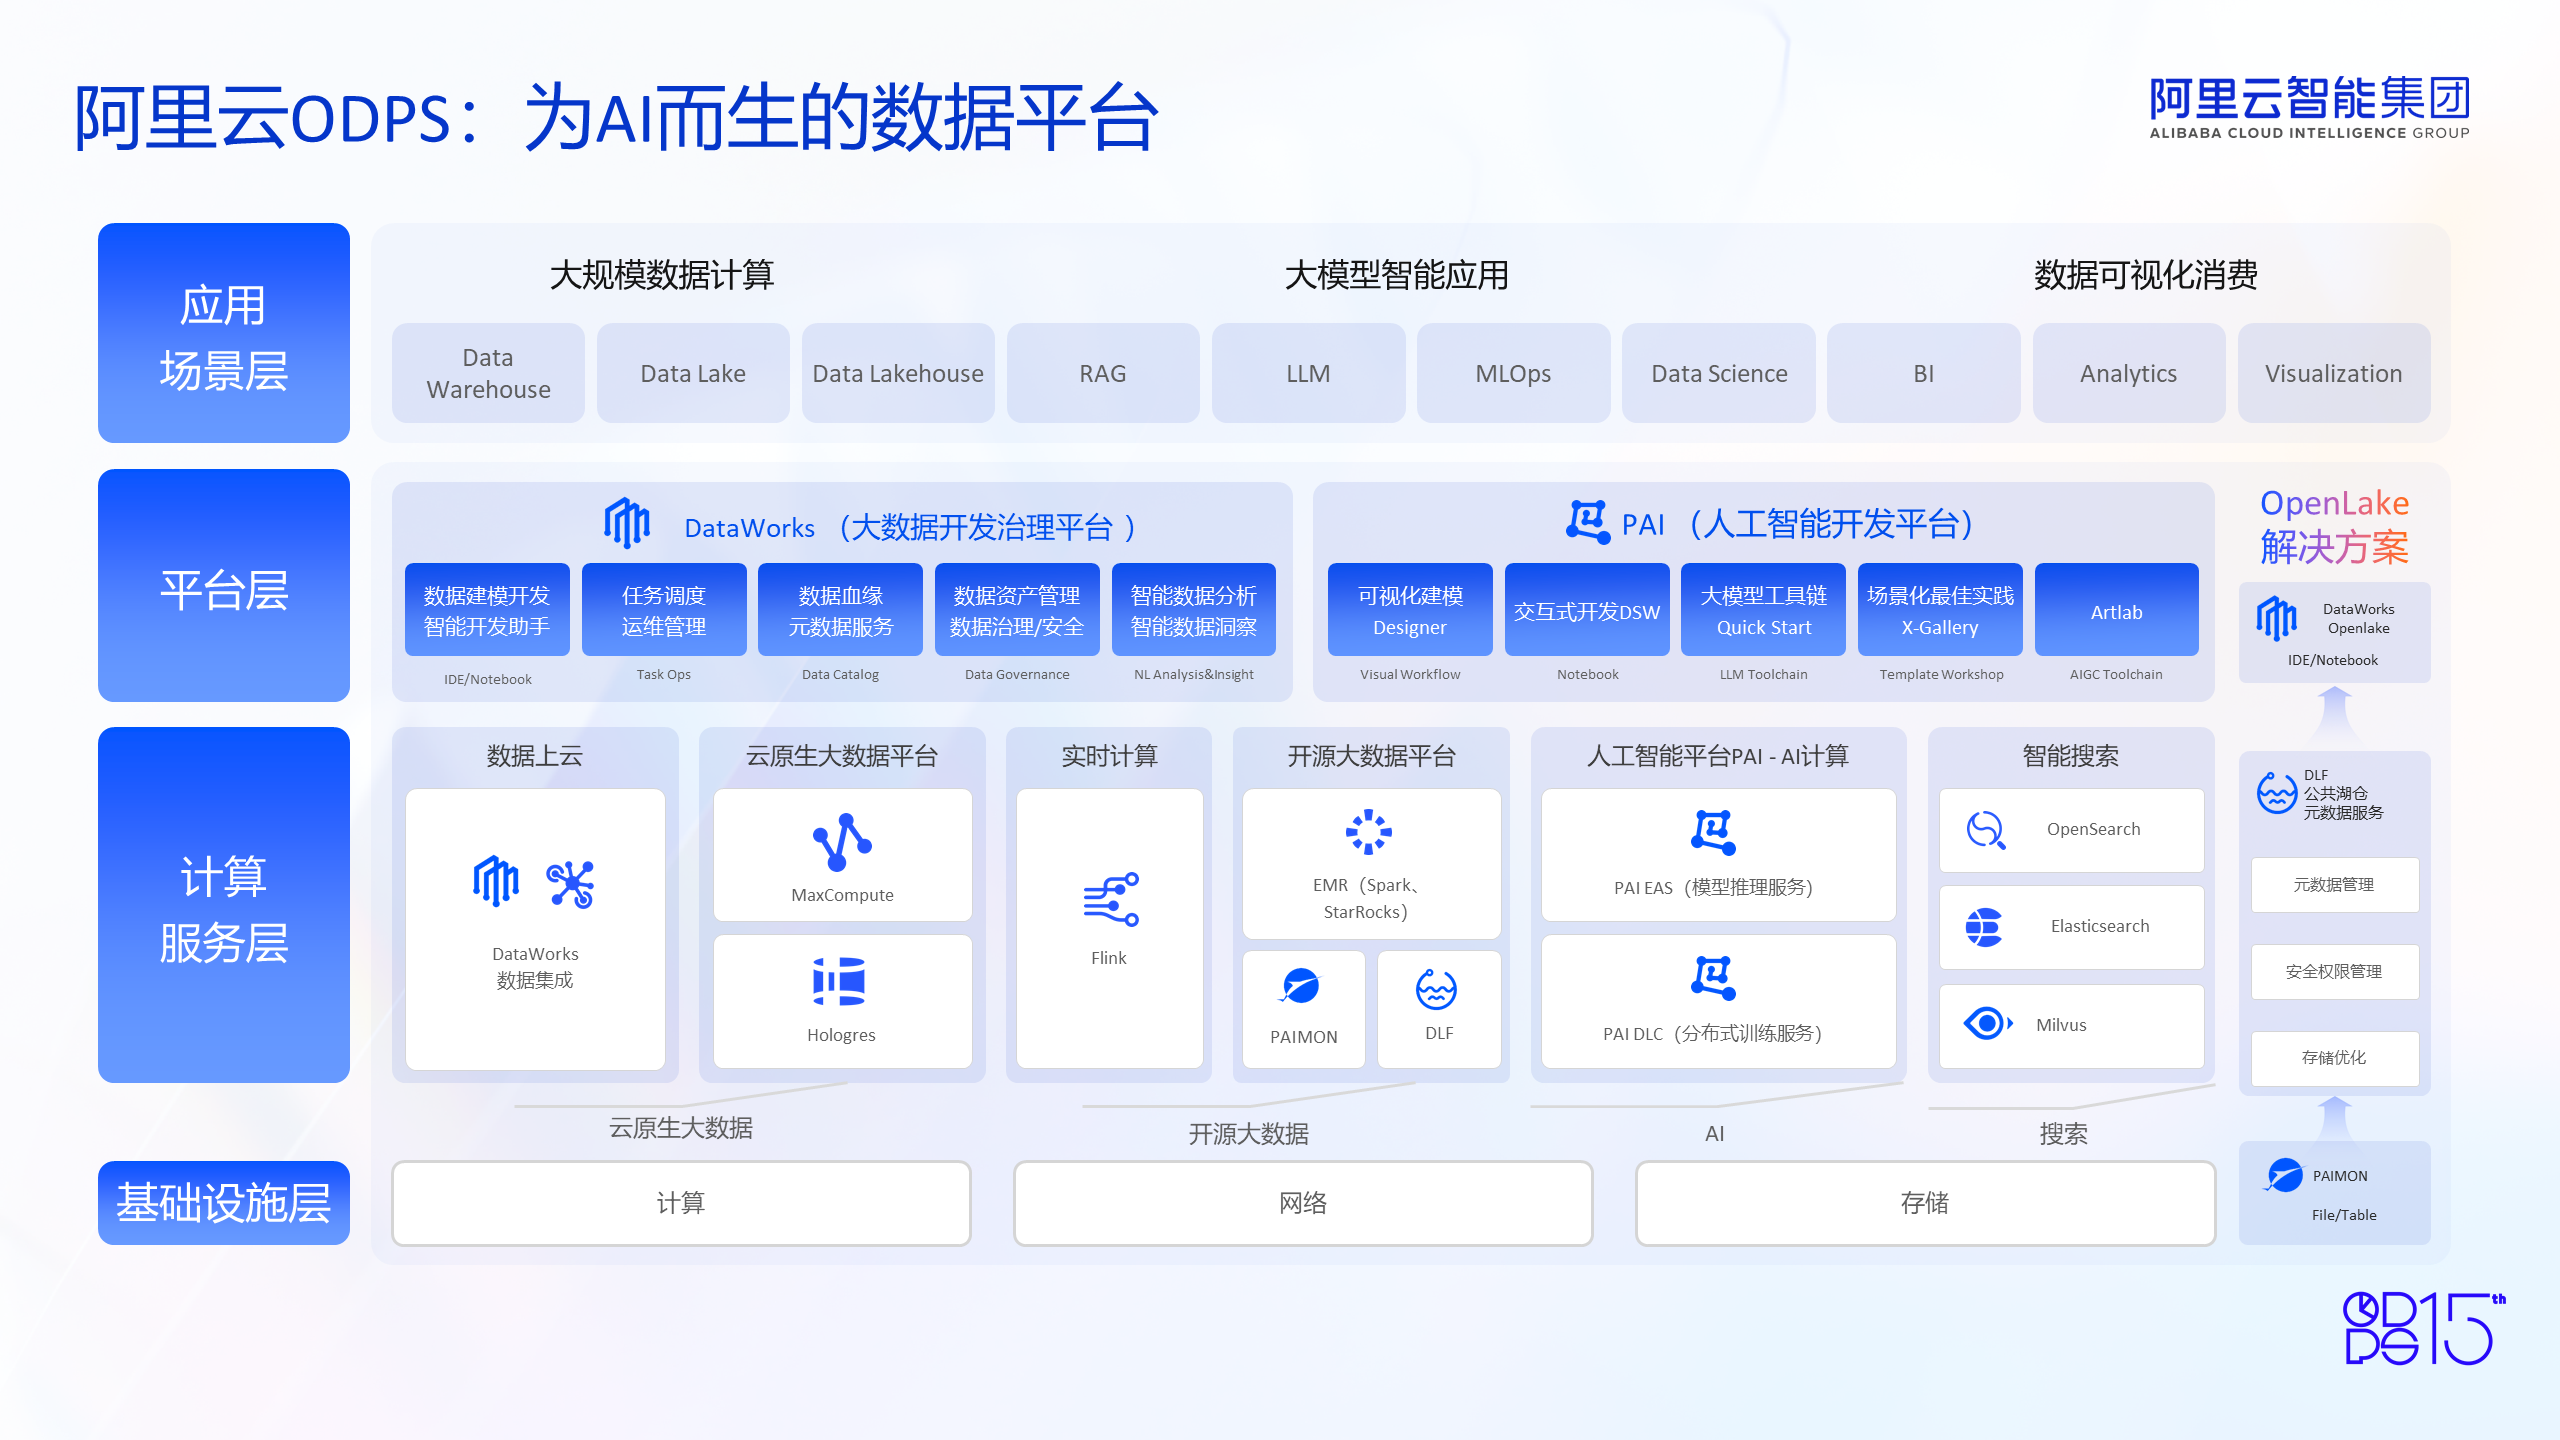Click DLF 公共湖仓 icon in OpenLake column
Screen dimensions: 2560x1440
pos(2277,793)
